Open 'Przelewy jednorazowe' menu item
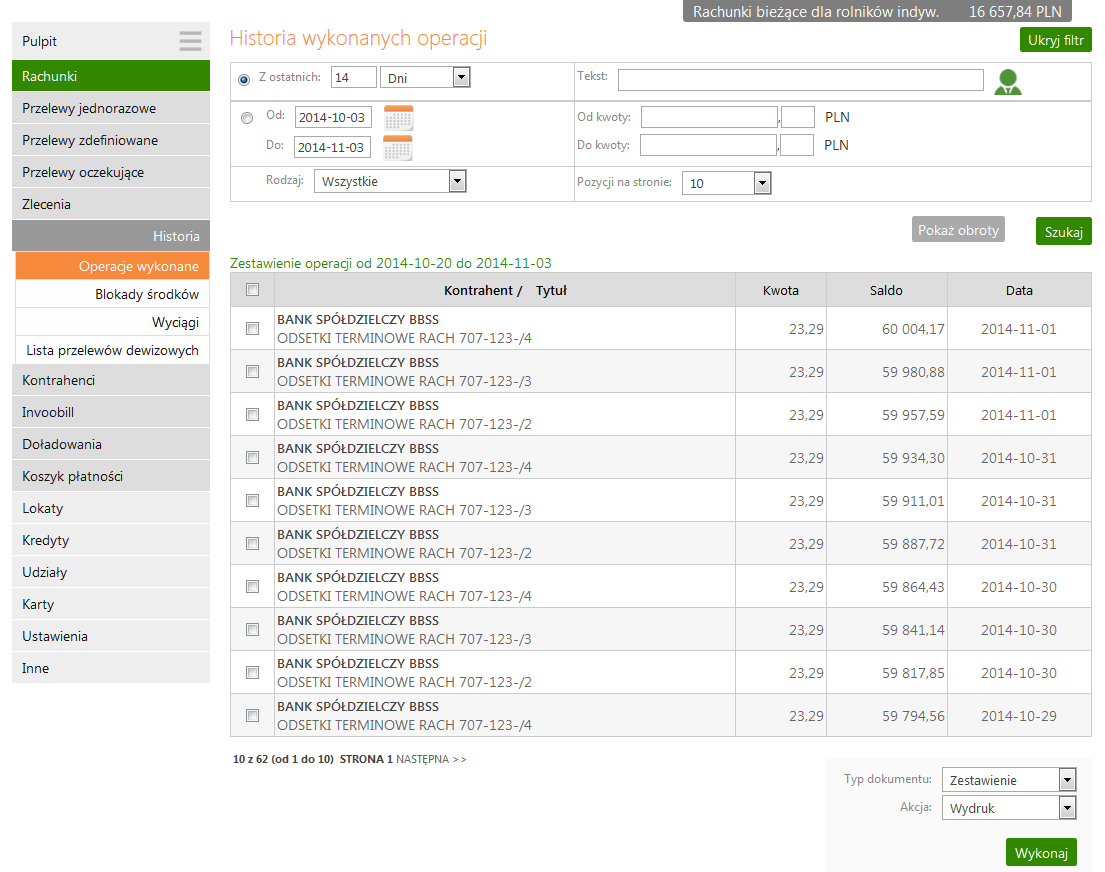This screenshot has width=1105, height=872. point(111,108)
